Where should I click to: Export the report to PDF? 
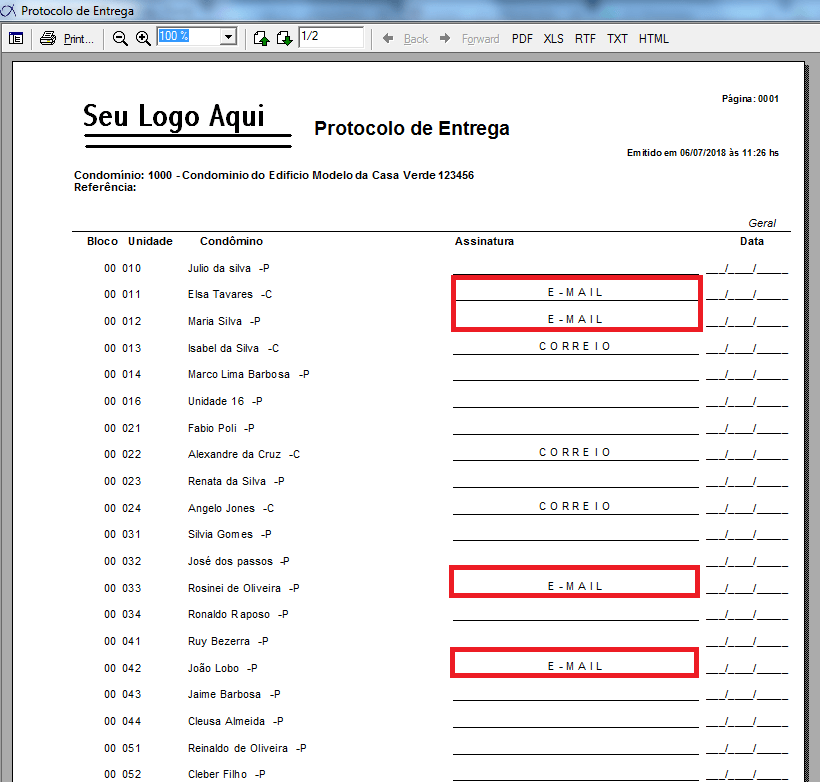tap(522, 38)
